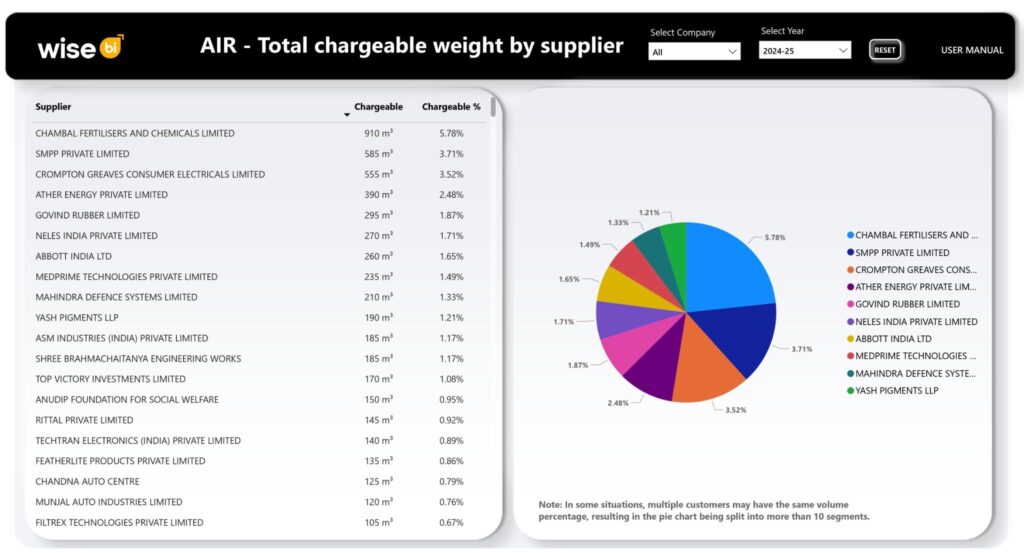1024x553 pixels.
Task: Click the pink Govind Rubber legend marker
Action: pyautogui.click(x=850, y=304)
